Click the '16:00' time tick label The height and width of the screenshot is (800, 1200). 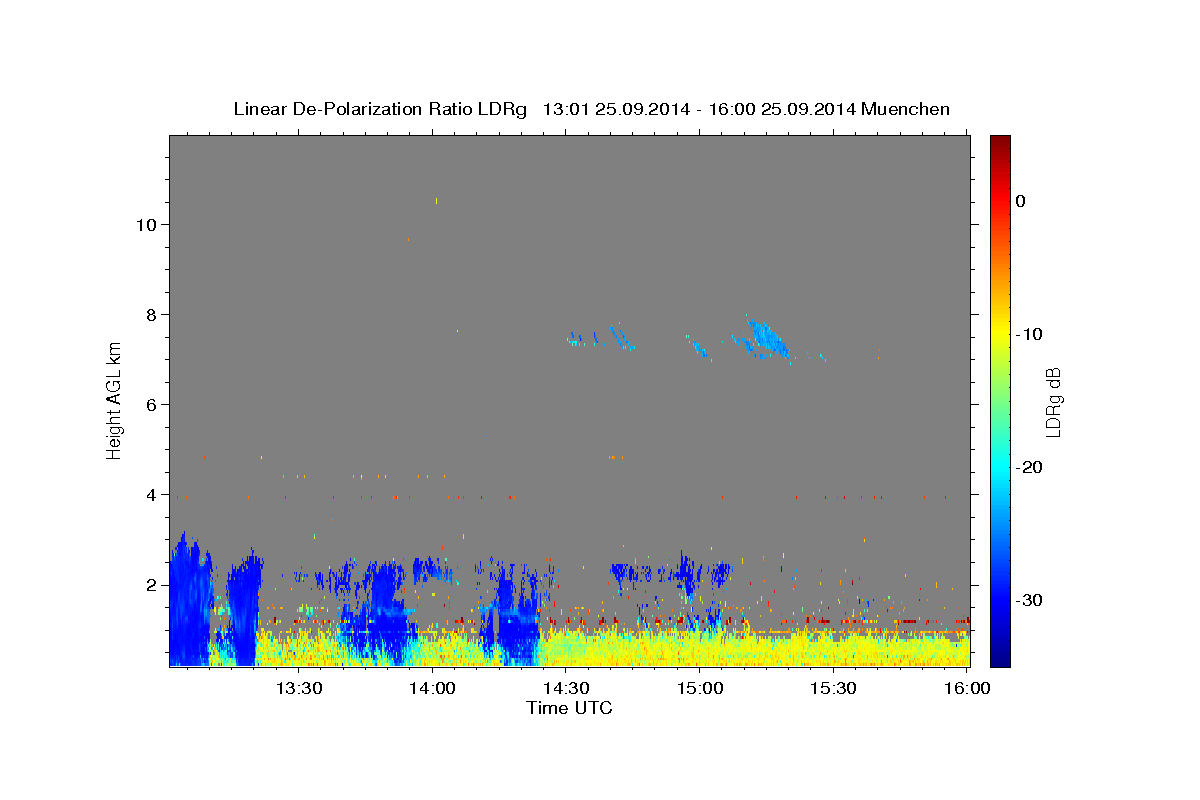click(966, 688)
